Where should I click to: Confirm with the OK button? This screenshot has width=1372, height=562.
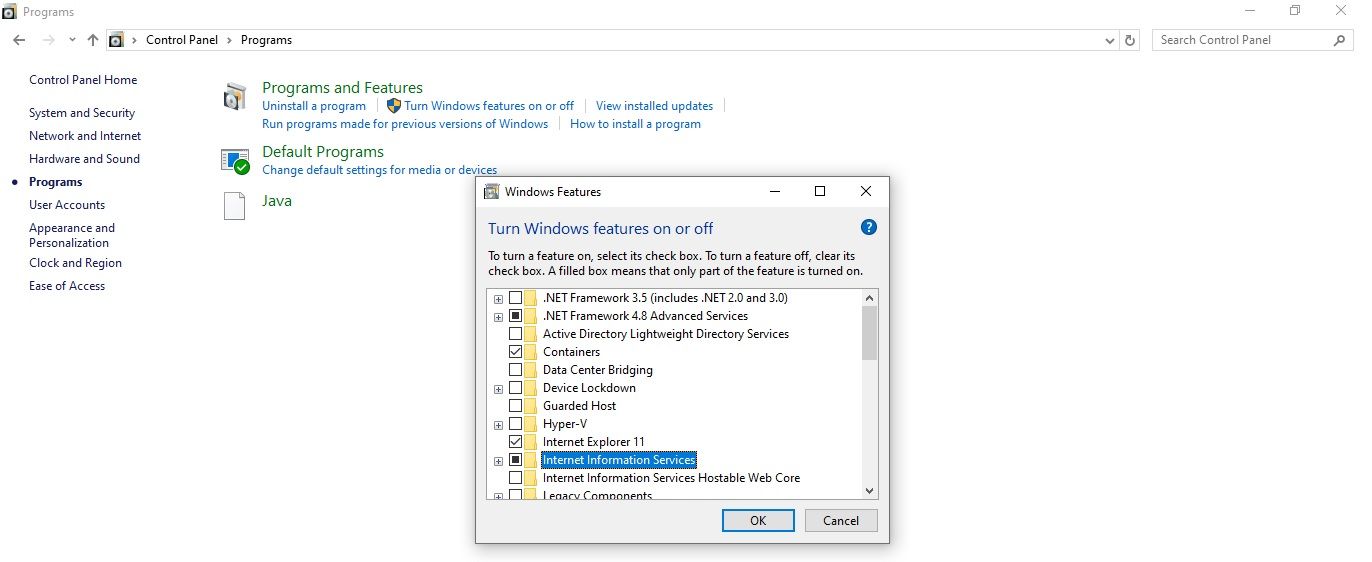[x=758, y=520]
